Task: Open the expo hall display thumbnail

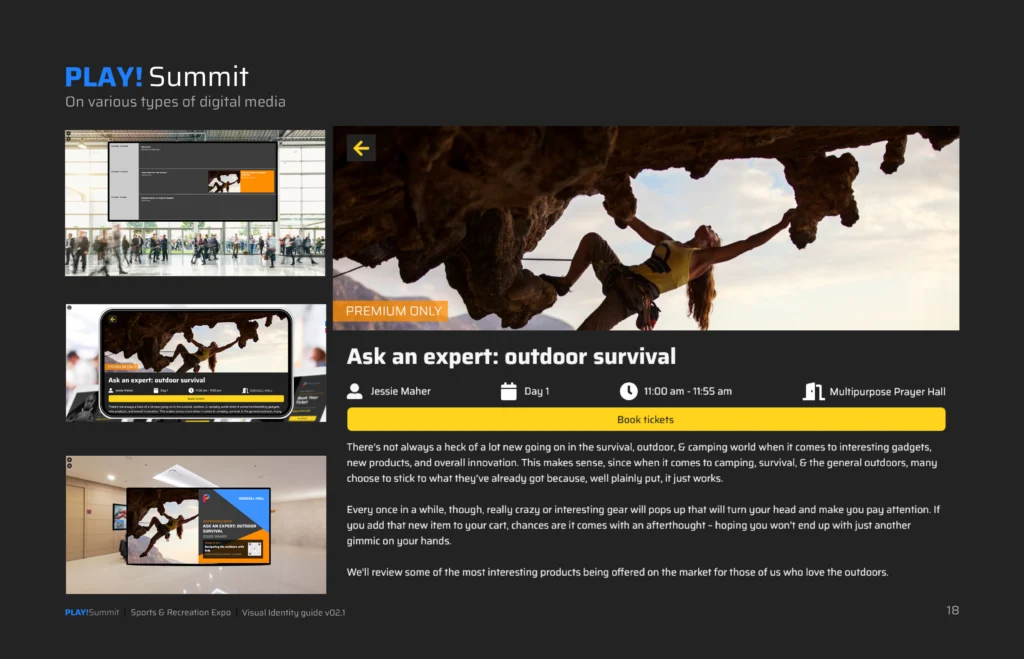Action: point(195,202)
